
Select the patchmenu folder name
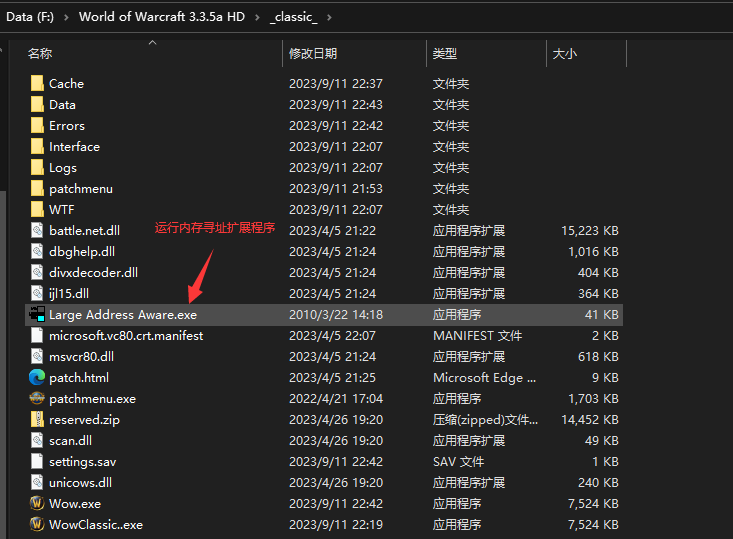81,189
